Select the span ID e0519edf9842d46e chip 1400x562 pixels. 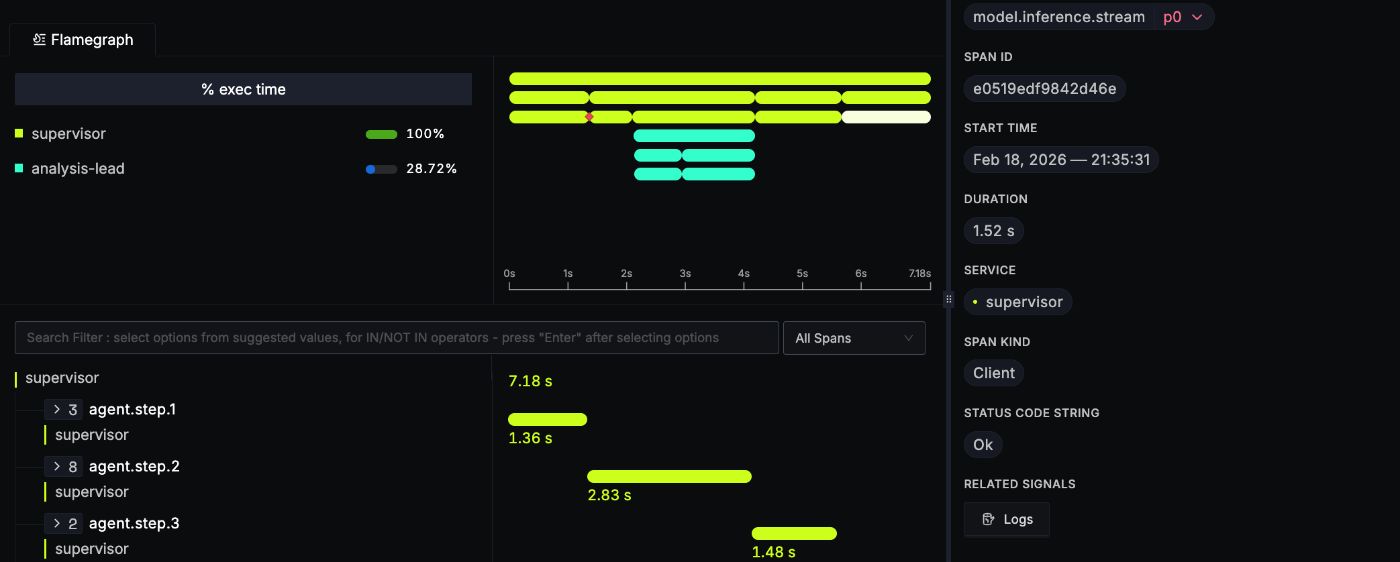[x=1044, y=89]
